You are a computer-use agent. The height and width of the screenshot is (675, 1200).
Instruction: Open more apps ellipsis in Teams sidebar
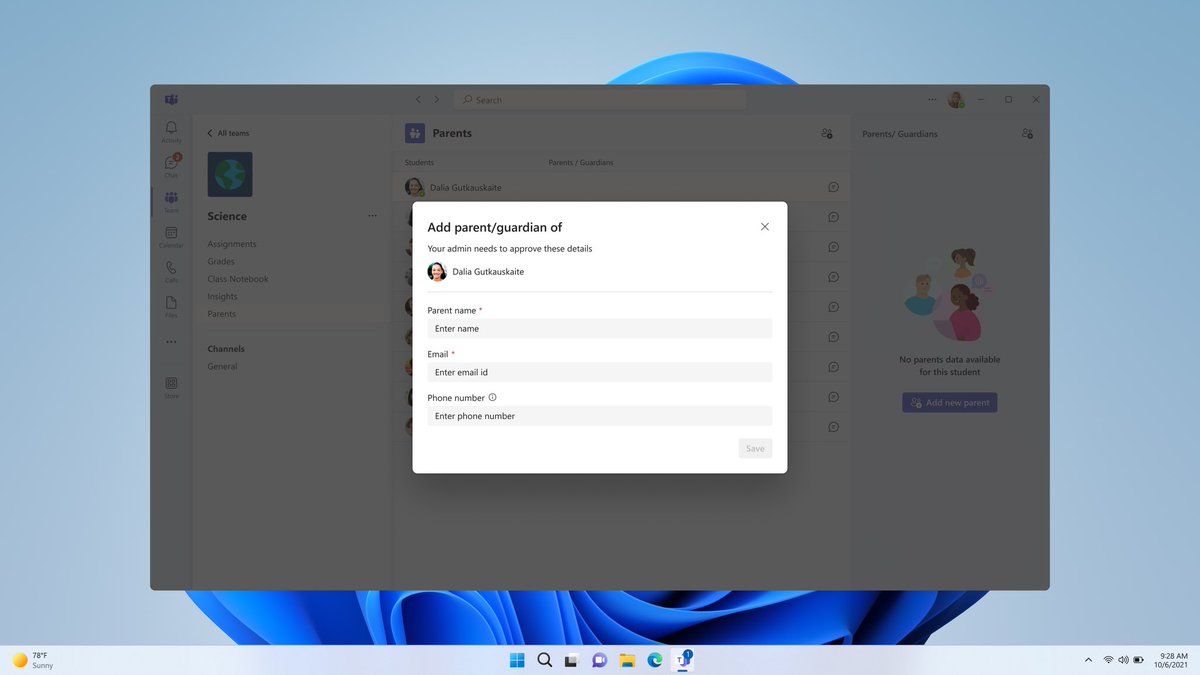(171, 341)
